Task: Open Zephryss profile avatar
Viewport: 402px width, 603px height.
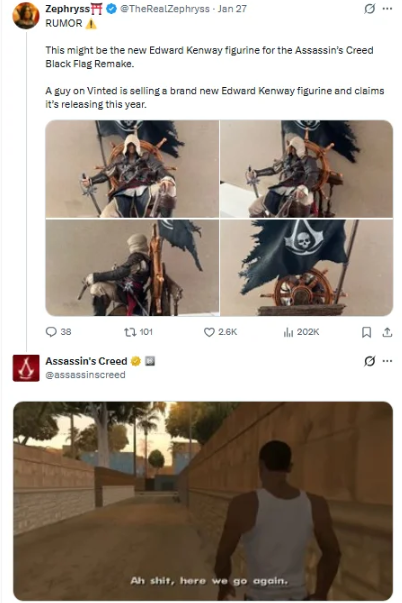Action: click(26, 15)
